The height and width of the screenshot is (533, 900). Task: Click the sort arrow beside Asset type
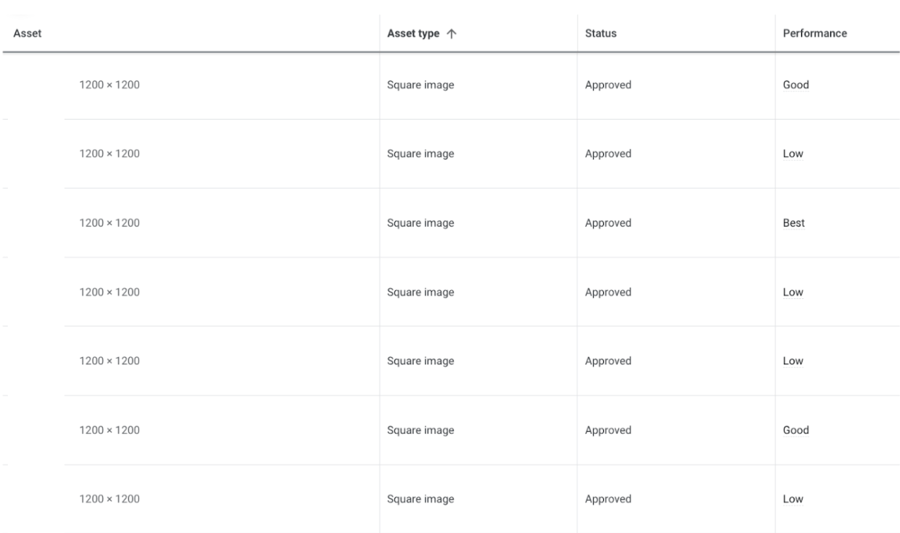tap(451, 34)
